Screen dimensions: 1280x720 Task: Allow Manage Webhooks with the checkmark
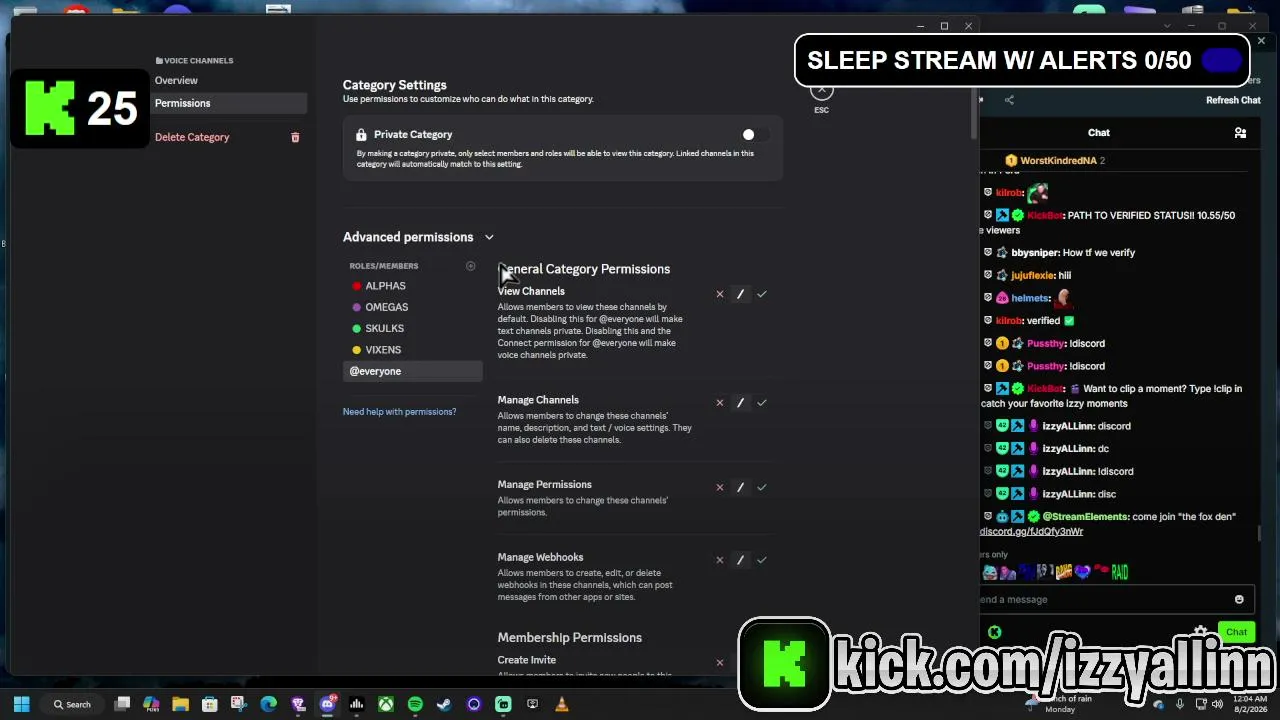762,560
